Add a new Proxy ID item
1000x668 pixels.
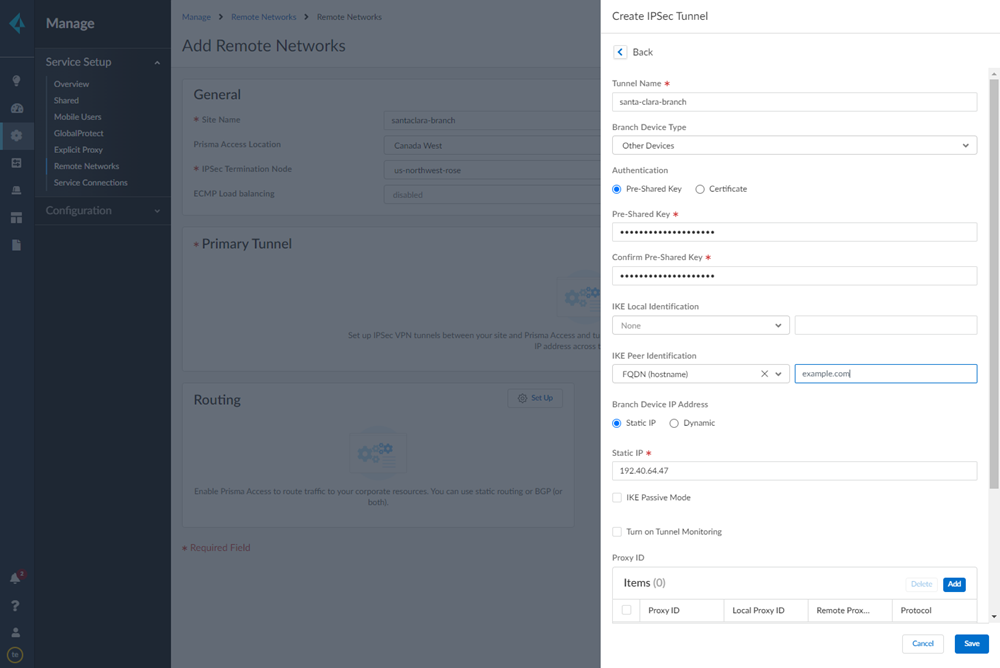coord(954,584)
